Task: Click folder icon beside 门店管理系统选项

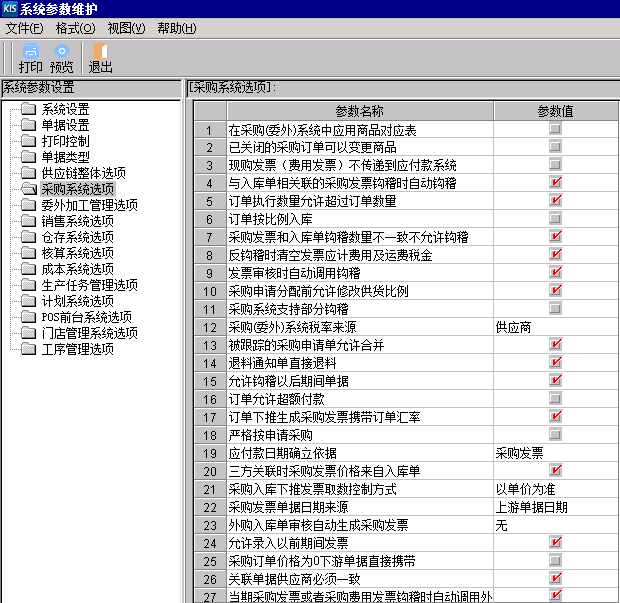Action: pyautogui.click(x=28, y=333)
